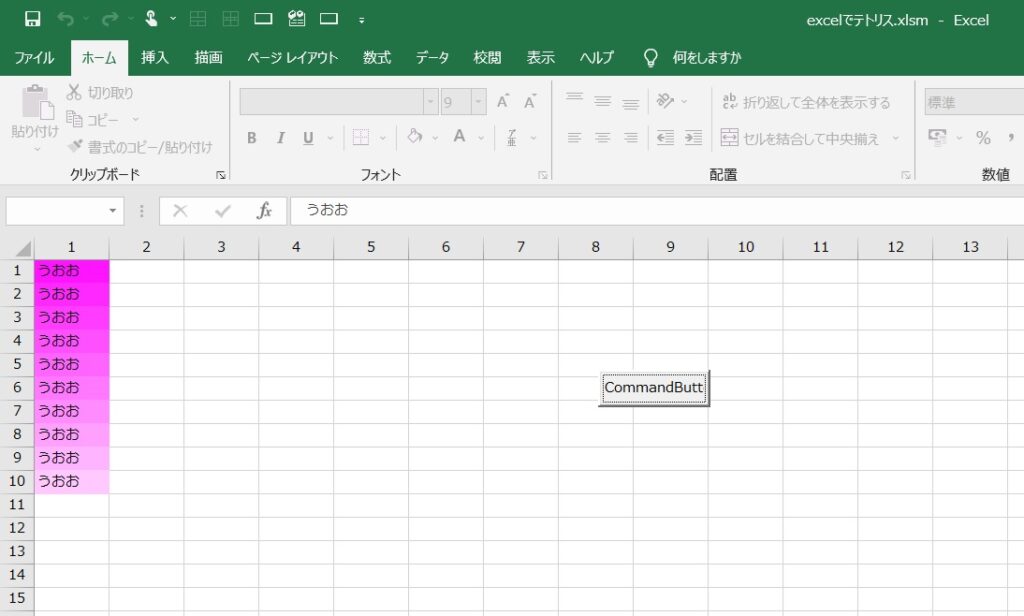
Task: Click the Undo arrow icon
Action: [65, 19]
